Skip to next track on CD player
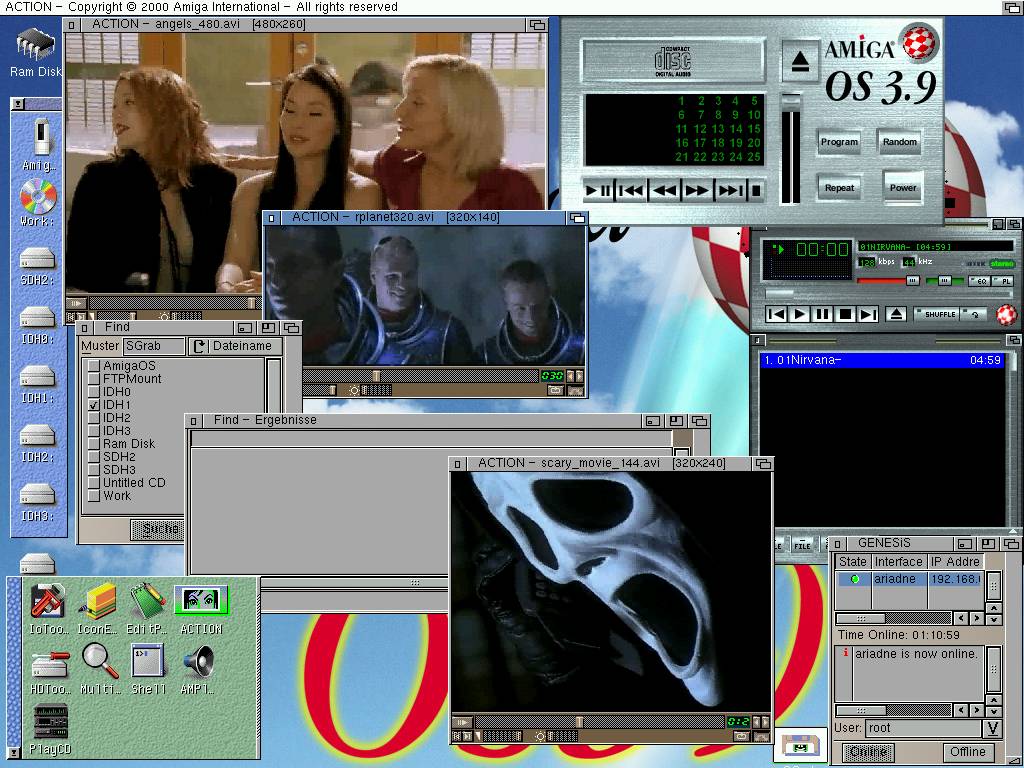This screenshot has width=1024, height=768. tap(729, 191)
